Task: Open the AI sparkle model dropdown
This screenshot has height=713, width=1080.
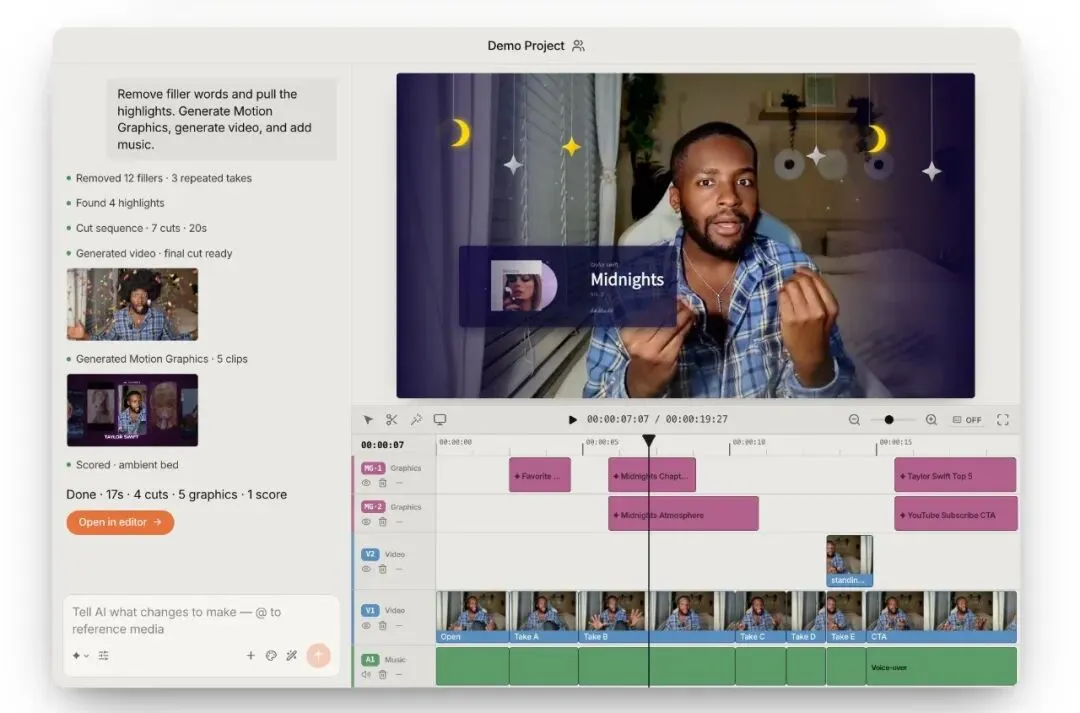Action: pyautogui.click(x=81, y=656)
